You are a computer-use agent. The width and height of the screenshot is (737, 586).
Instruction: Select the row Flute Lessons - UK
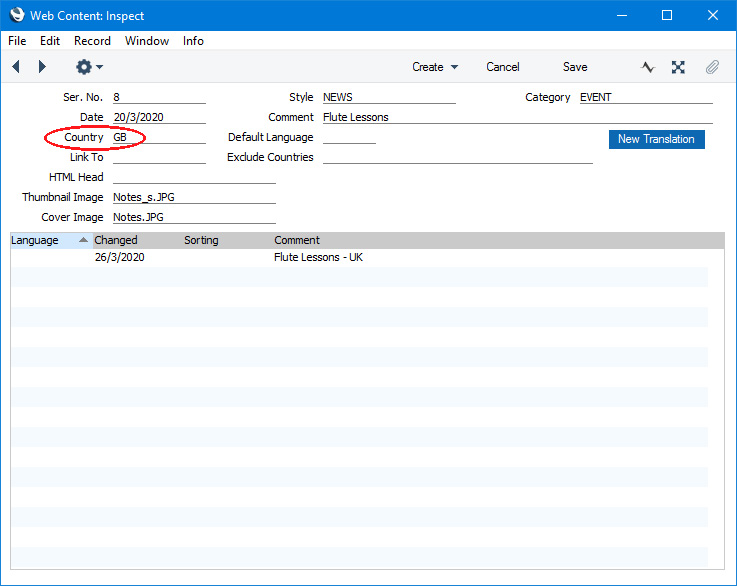(360, 258)
